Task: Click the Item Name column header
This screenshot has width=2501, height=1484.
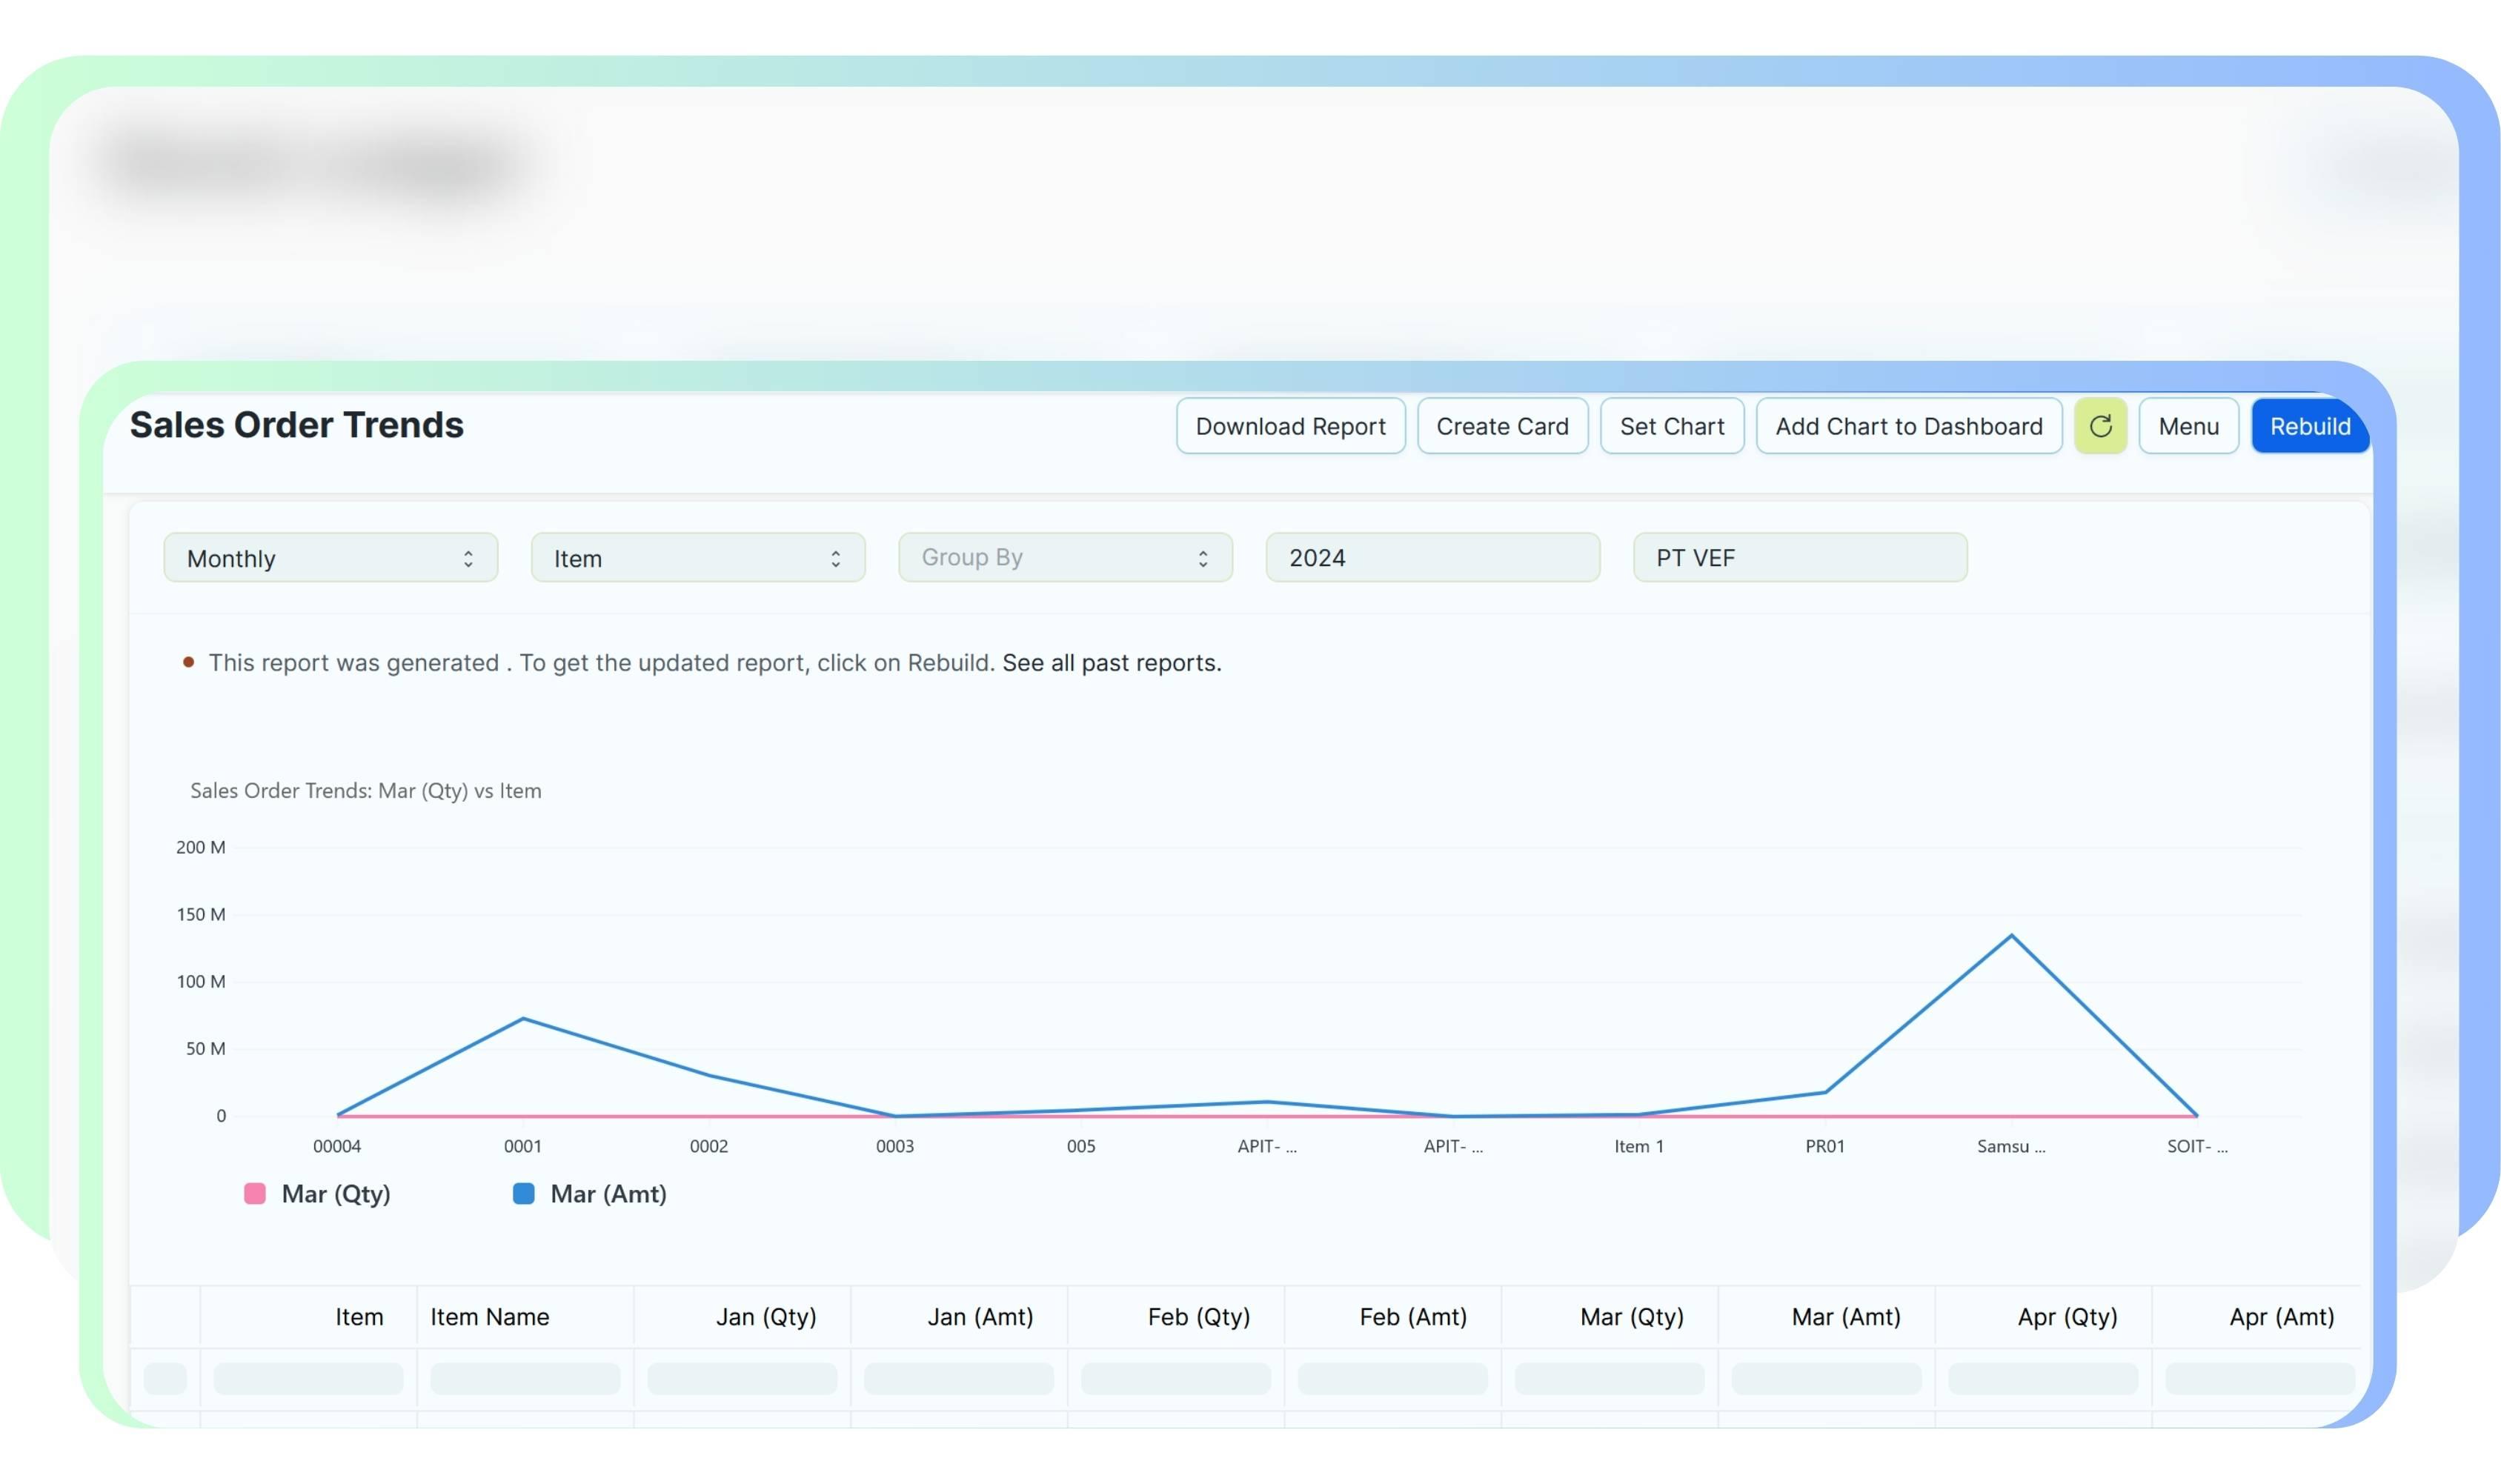Action: [490, 1317]
